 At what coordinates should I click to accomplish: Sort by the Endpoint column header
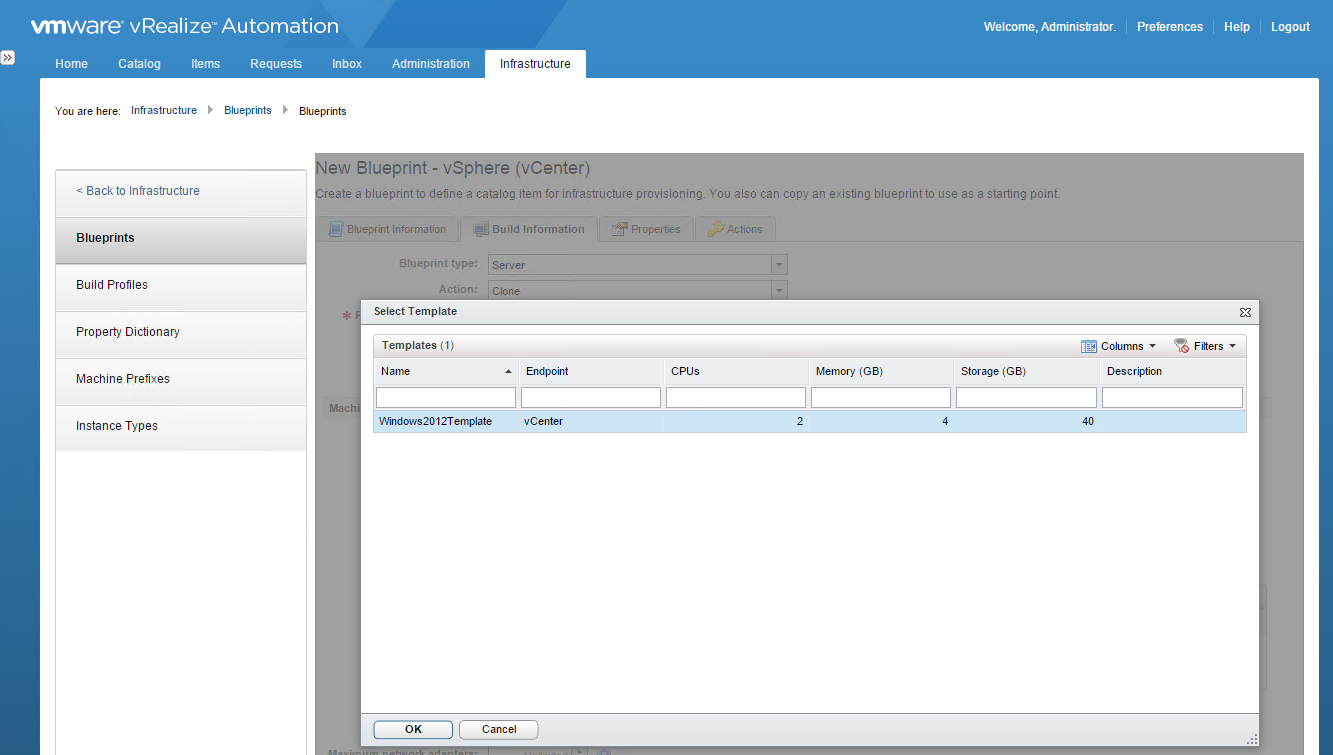coord(591,371)
